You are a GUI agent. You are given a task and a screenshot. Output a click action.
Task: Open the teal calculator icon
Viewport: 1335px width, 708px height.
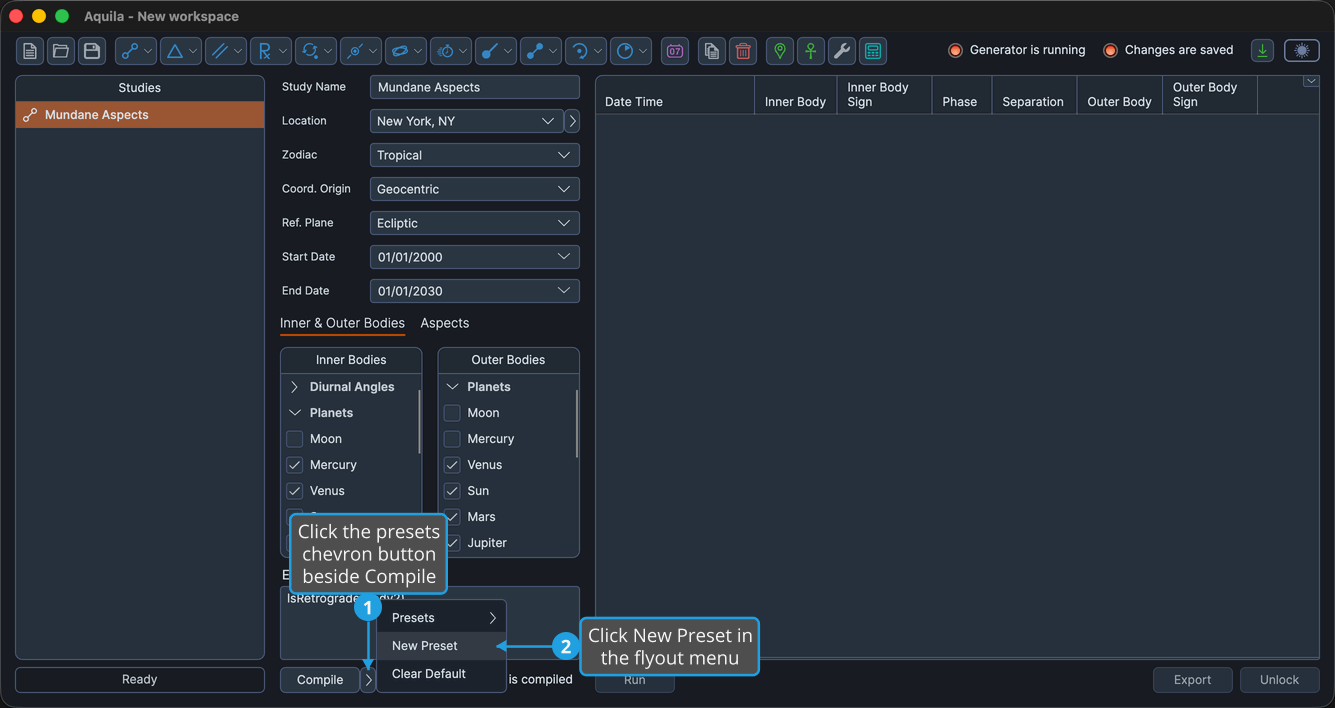click(873, 51)
